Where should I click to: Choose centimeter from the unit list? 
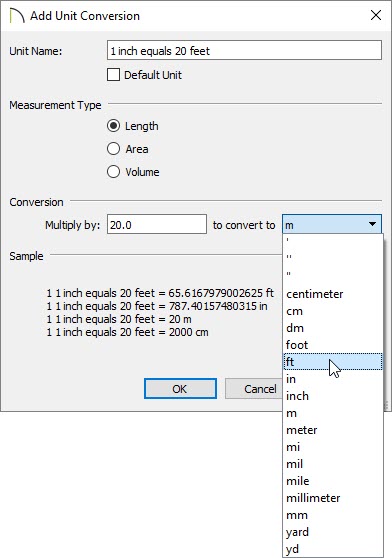point(333,294)
